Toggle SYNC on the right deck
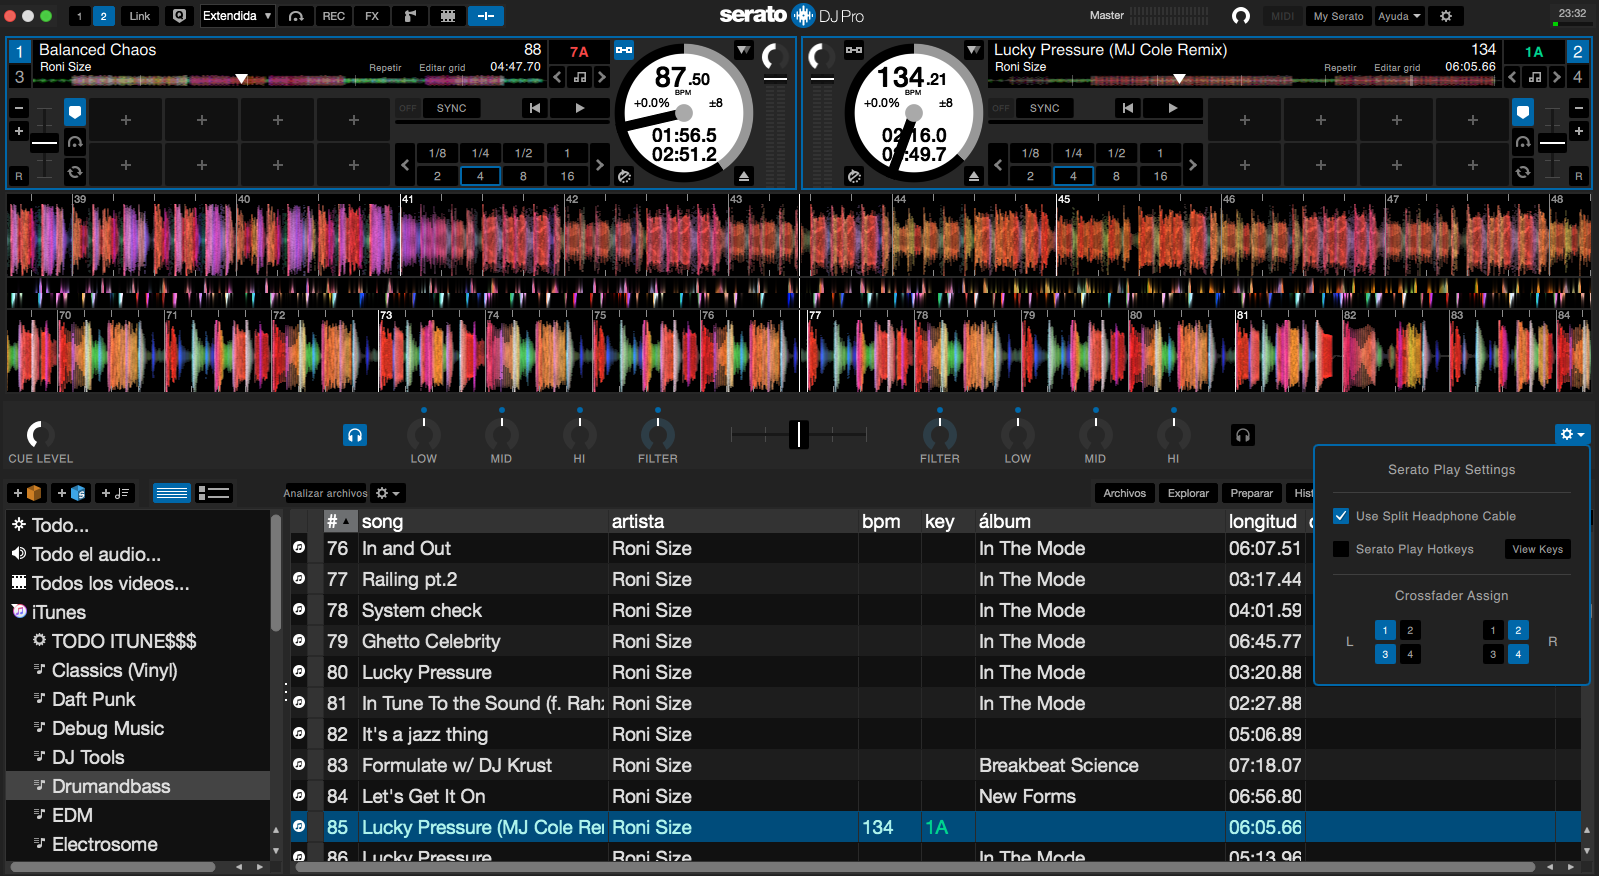1599x876 pixels. point(1044,108)
